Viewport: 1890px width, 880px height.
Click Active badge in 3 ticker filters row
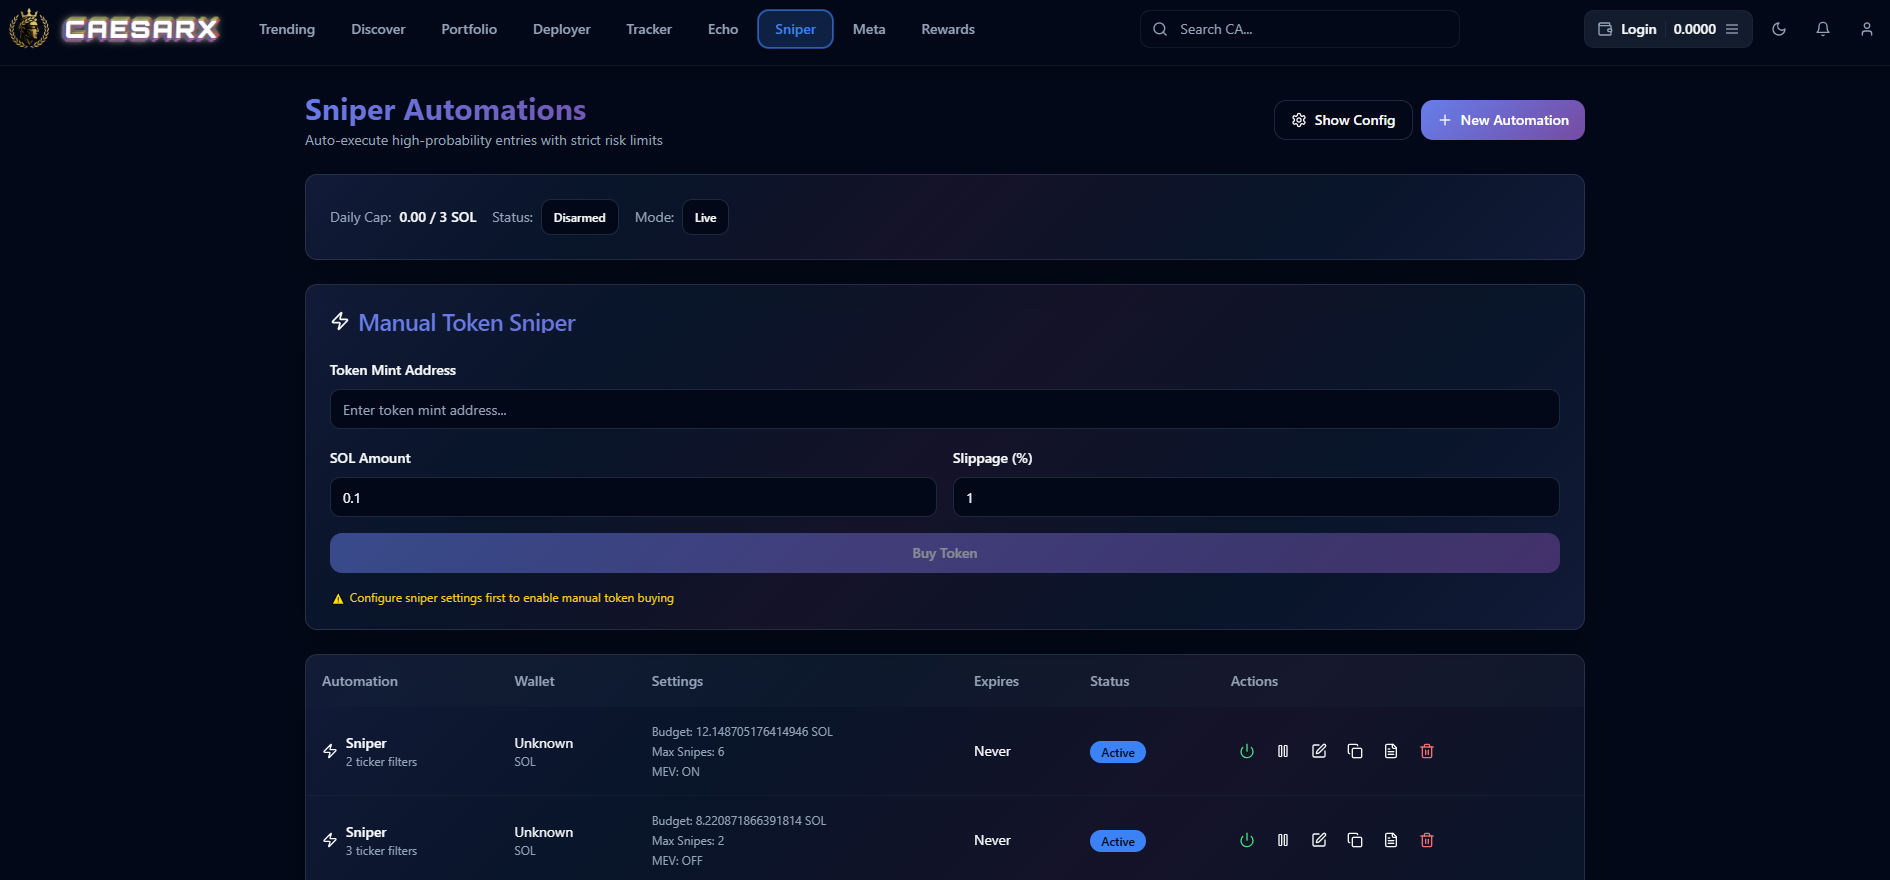point(1118,841)
